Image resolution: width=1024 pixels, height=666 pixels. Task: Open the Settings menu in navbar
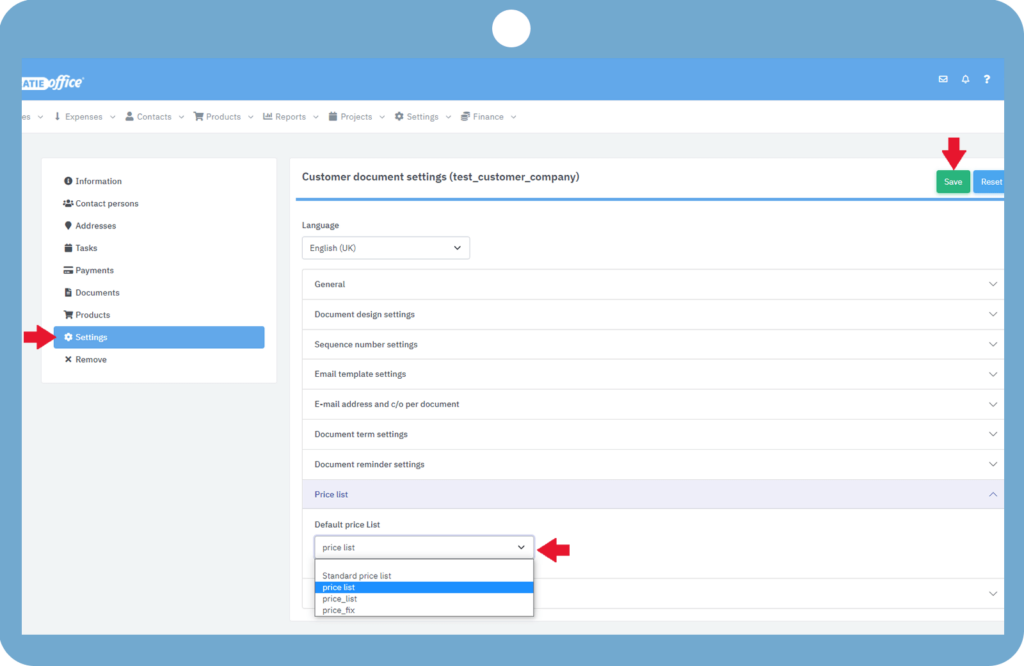(423, 117)
